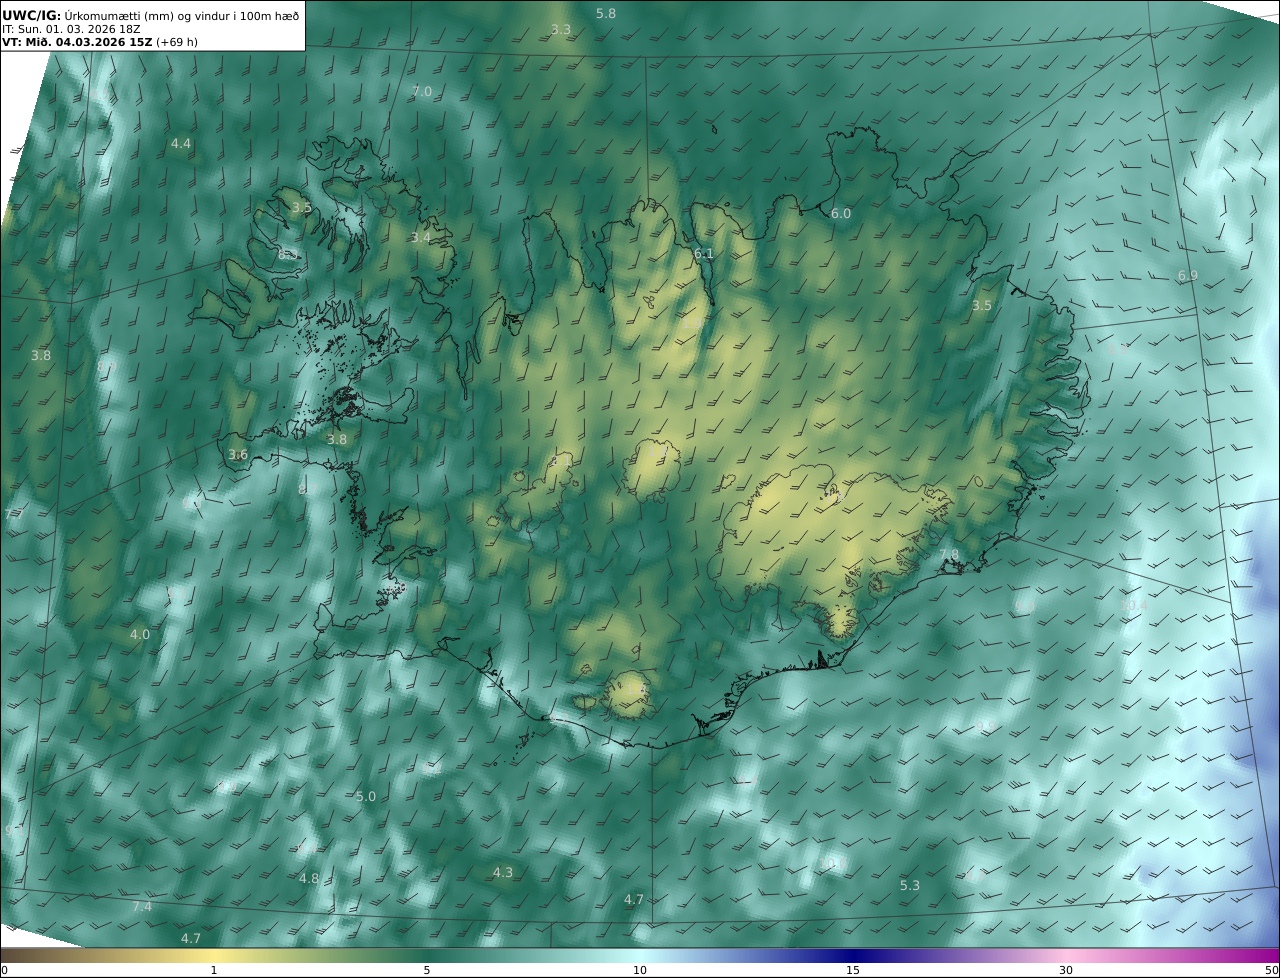The height and width of the screenshot is (978, 1280).
Task: Select the 5.0 value south of Iceland
Action: (366, 797)
